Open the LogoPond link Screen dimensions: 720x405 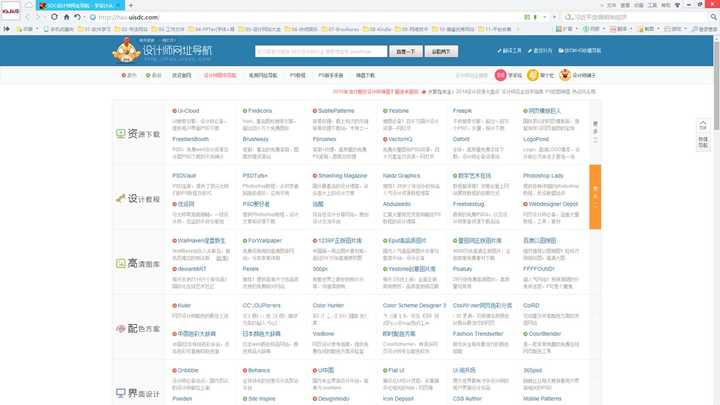[536, 139]
